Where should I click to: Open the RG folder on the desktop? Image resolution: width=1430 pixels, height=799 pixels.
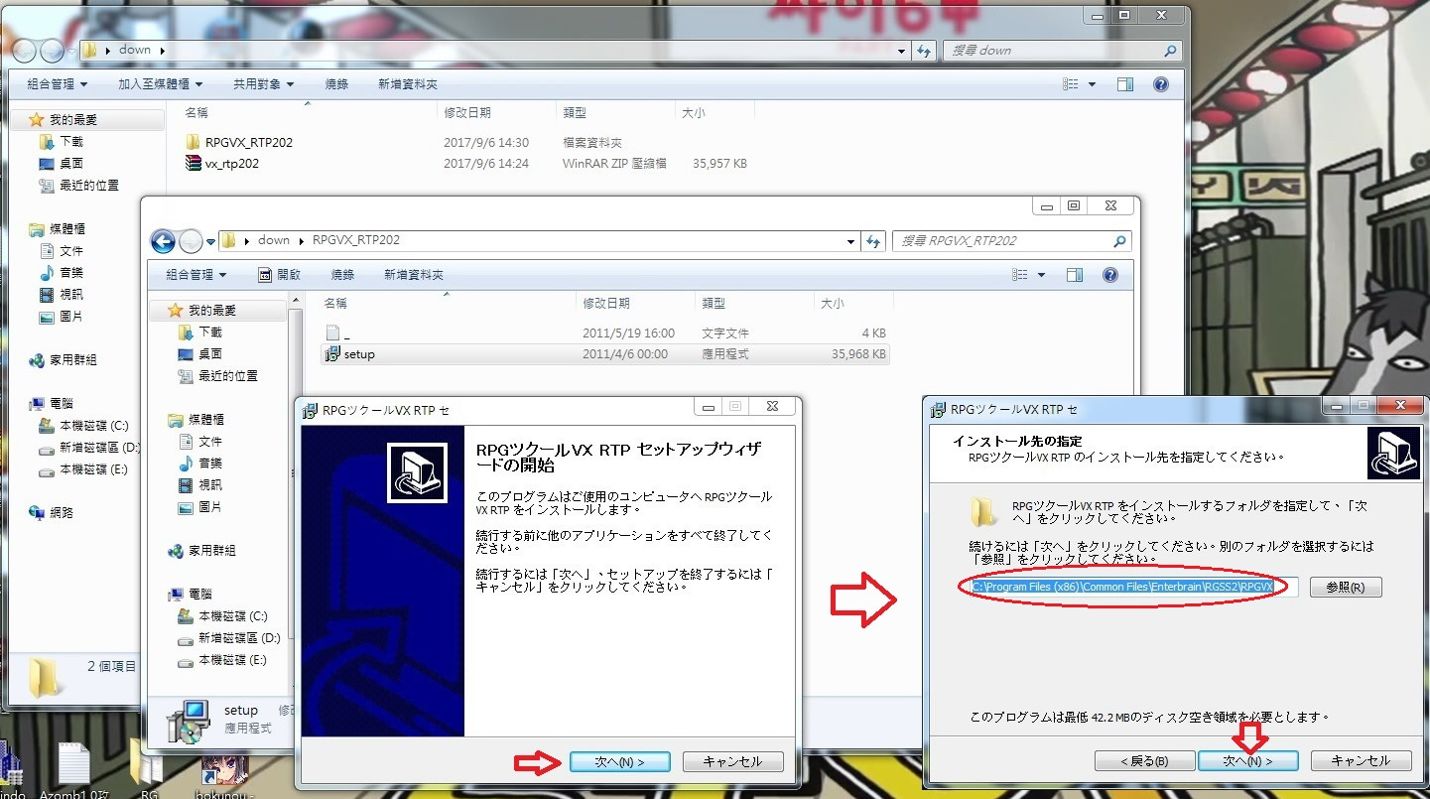pyautogui.click(x=147, y=770)
